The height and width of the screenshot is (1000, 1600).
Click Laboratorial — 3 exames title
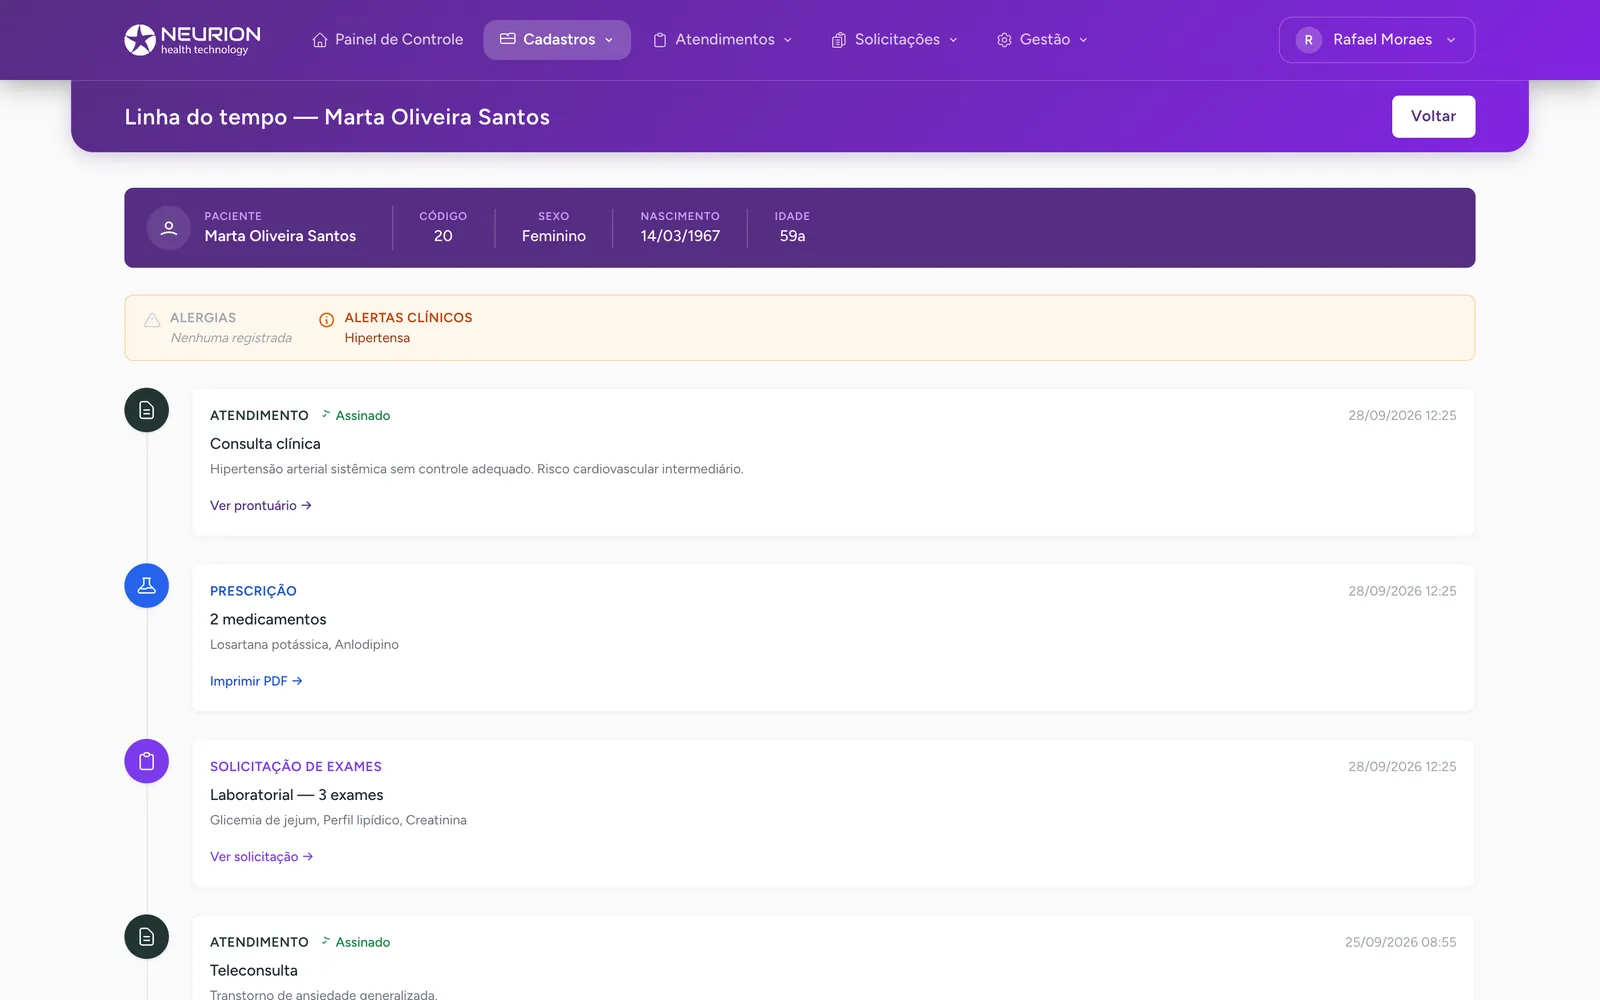tap(297, 795)
